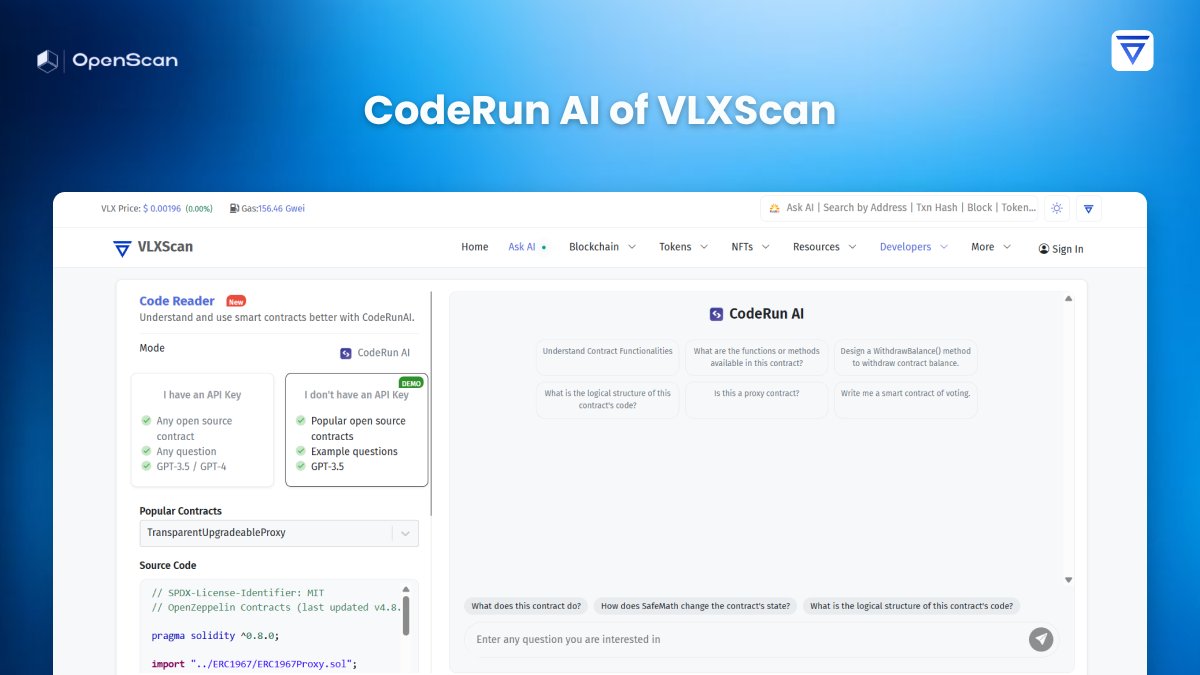Viewport: 1200px width, 675px height.
Task: Click the CodeRun AI logo in chat header
Action: [714, 313]
